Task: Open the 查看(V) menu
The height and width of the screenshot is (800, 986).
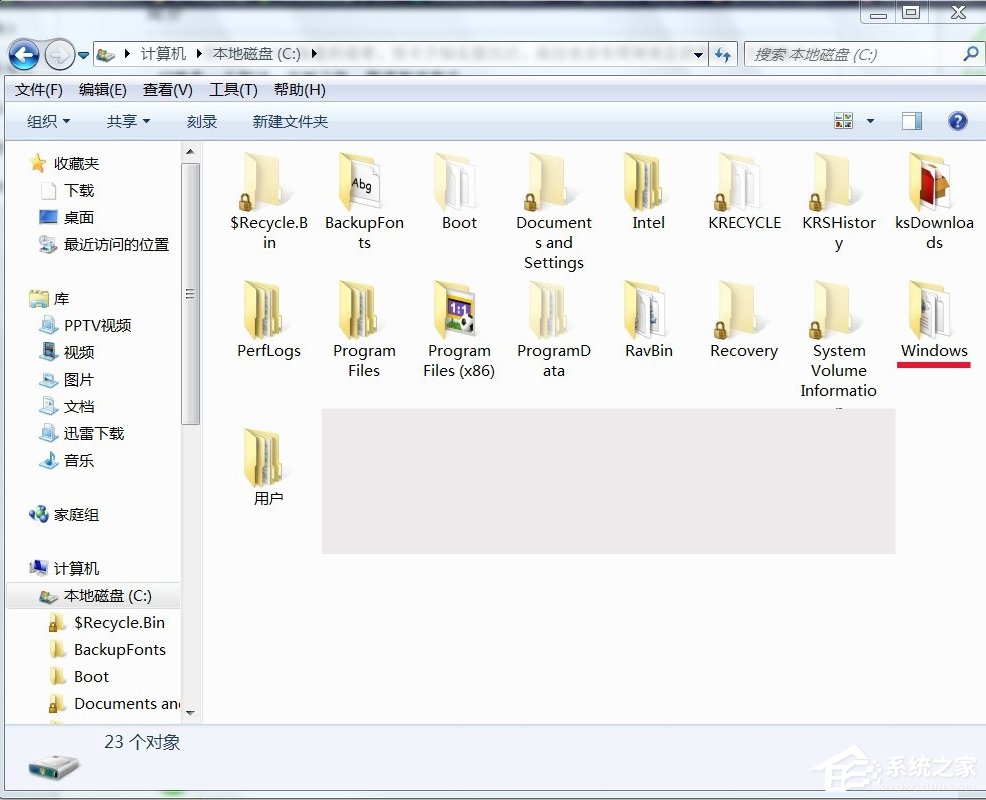Action: pyautogui.click(x=166, y=89)
